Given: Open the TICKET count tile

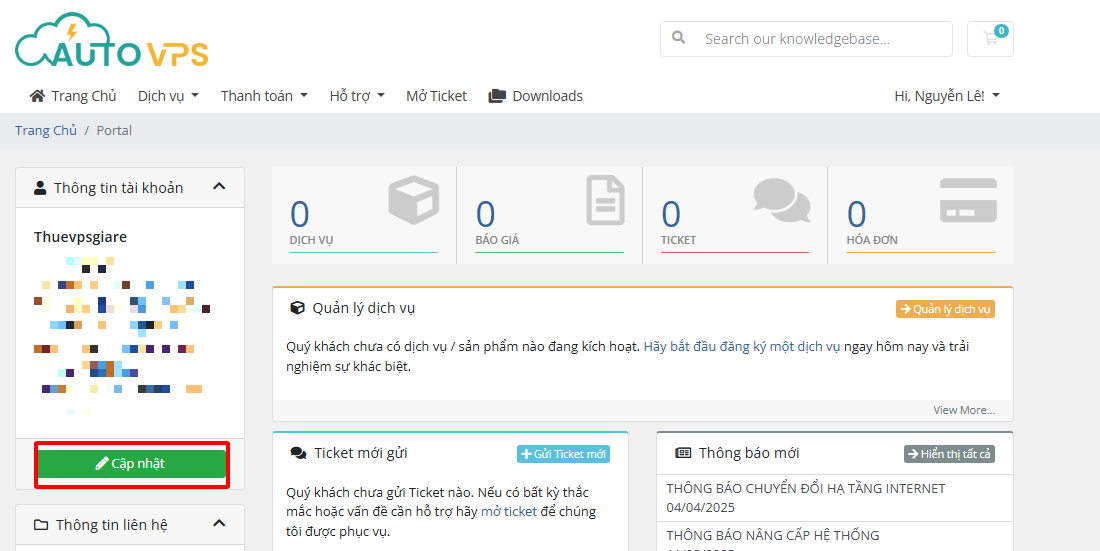Looking at the screenshot, I should pyautogui.click(x=735, y=215).
